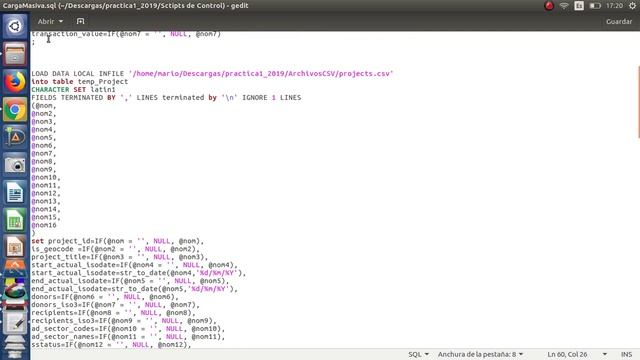This screenshot has height=360, width=640.
Task: Click the ad_sector_names assignment line
Action: coord(128,336)
